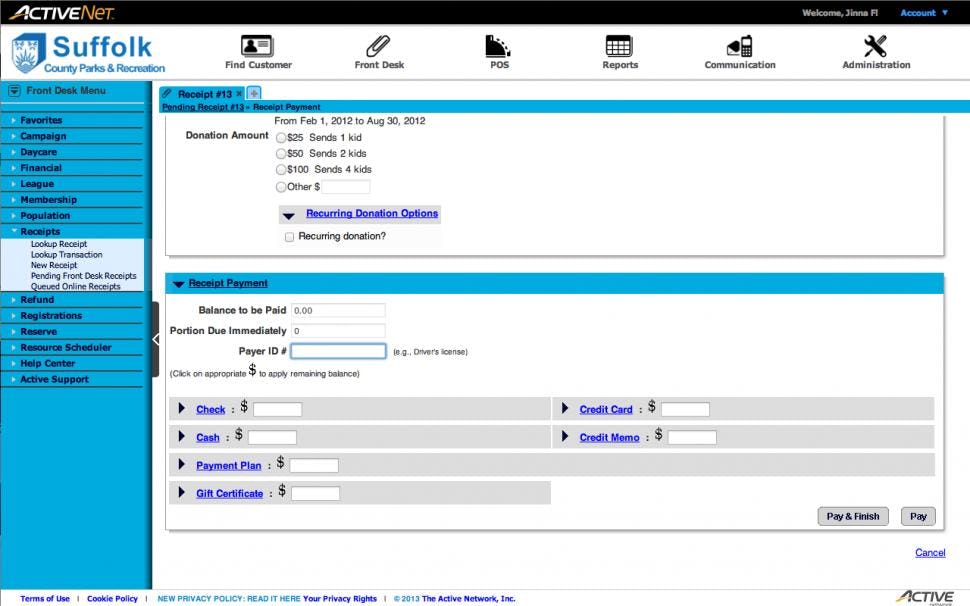
Task: Open the Communication module
Action: click(739, 50)
